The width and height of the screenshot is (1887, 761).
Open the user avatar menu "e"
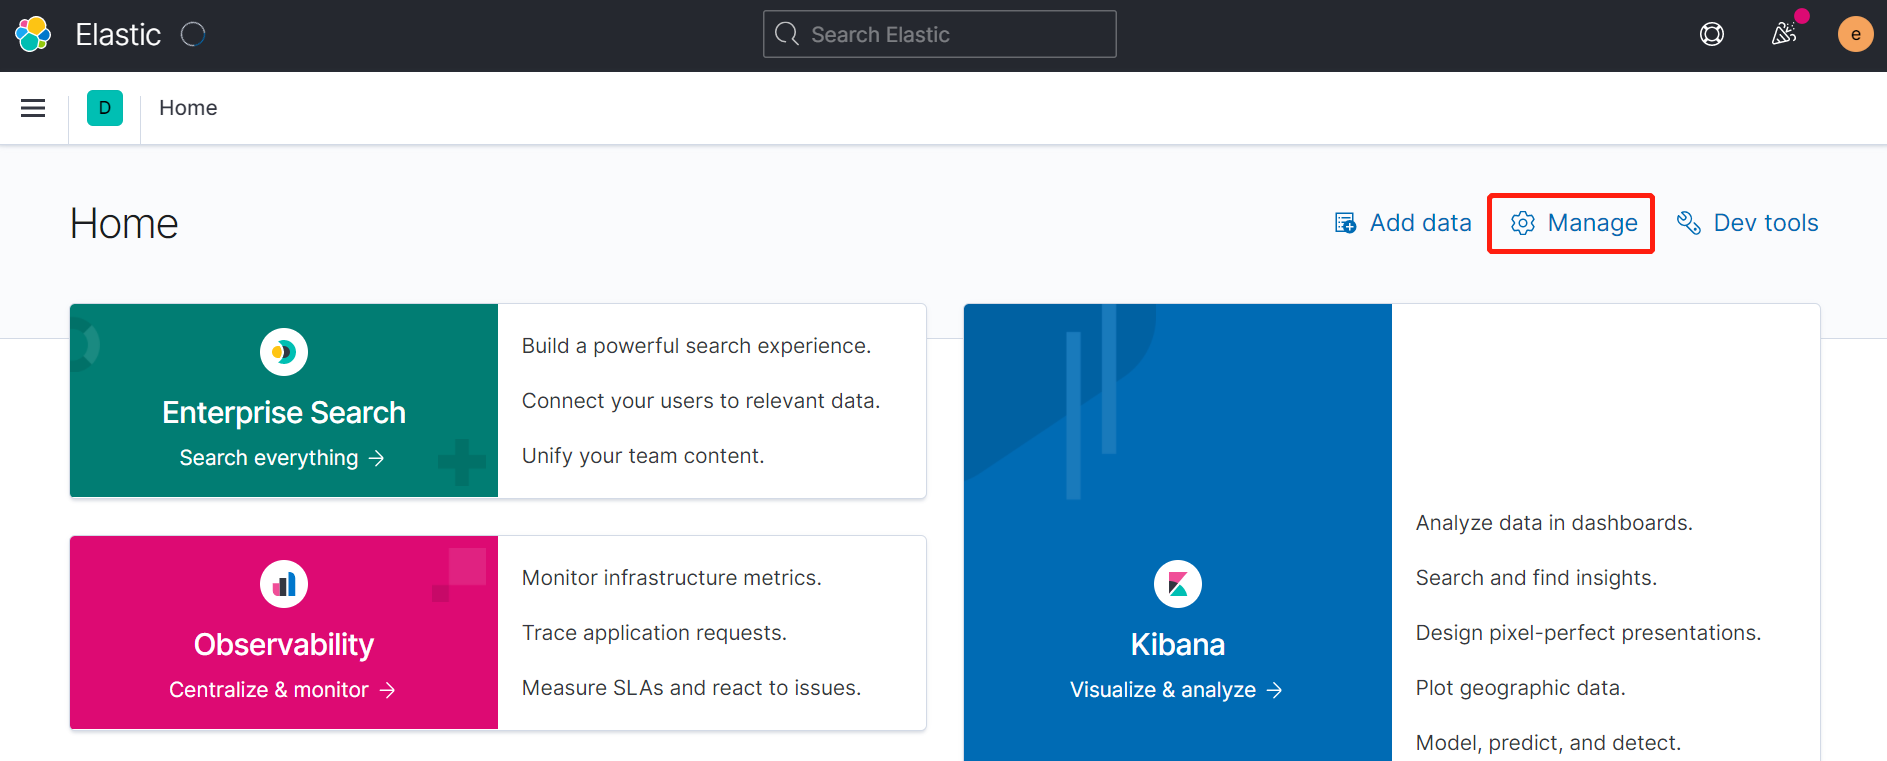[x=1856, y=34]
